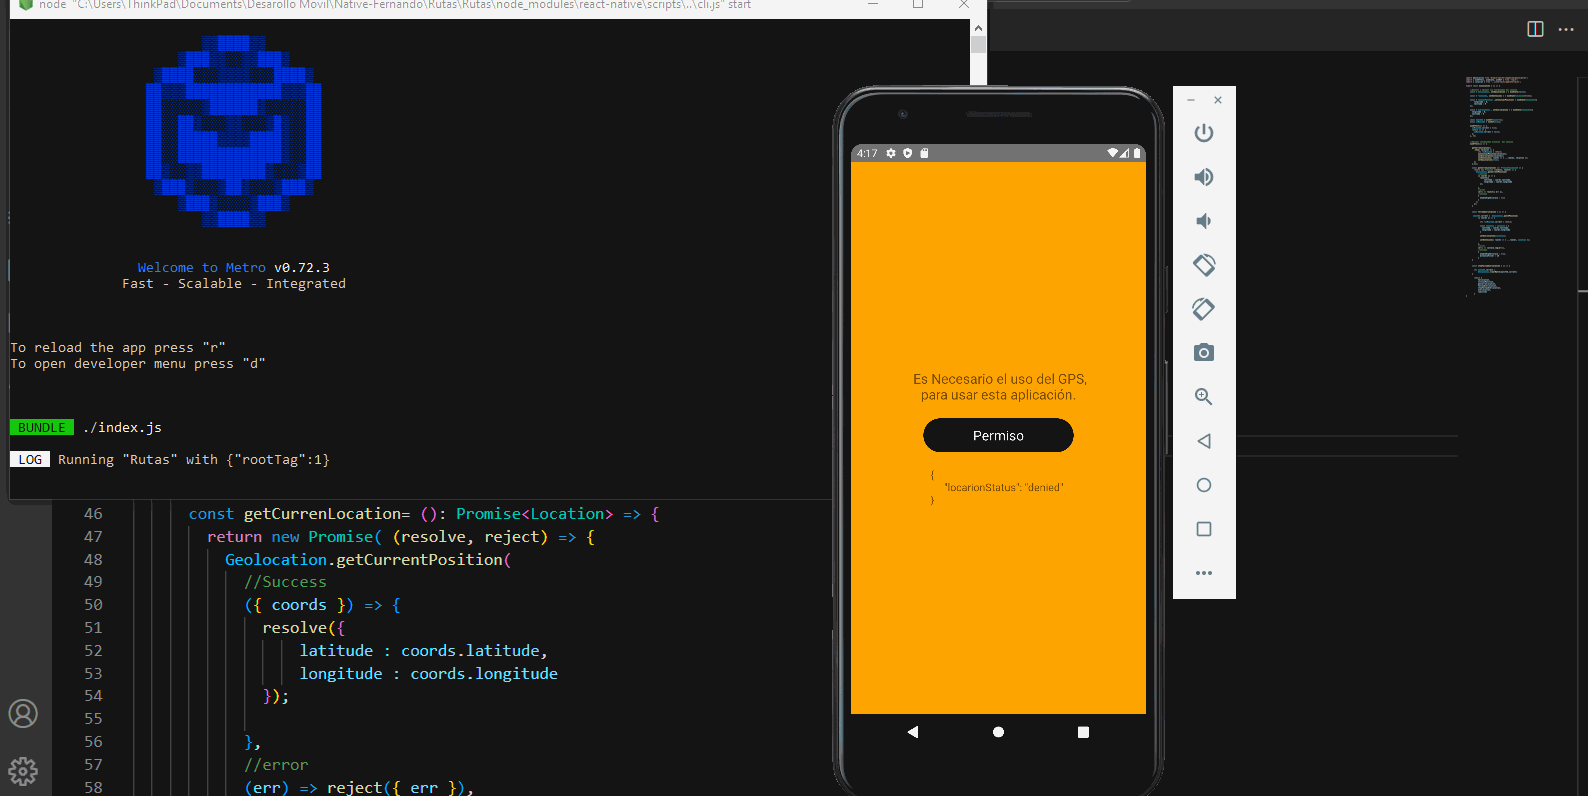Click emulator toolbar Home circle
The width and height of the screenshot is (1588, 796).
[x=1204, y=485]
